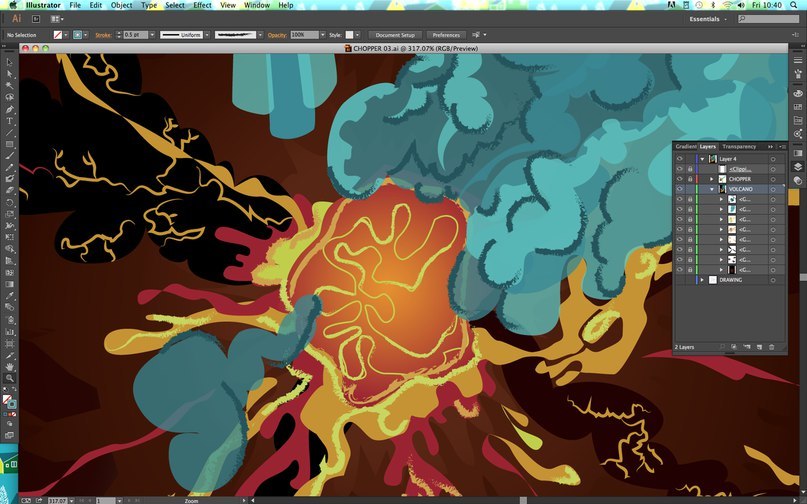Screen dimensions: 807x504
Task: Switch to the Transparency tab
Action: coord(739,147)
